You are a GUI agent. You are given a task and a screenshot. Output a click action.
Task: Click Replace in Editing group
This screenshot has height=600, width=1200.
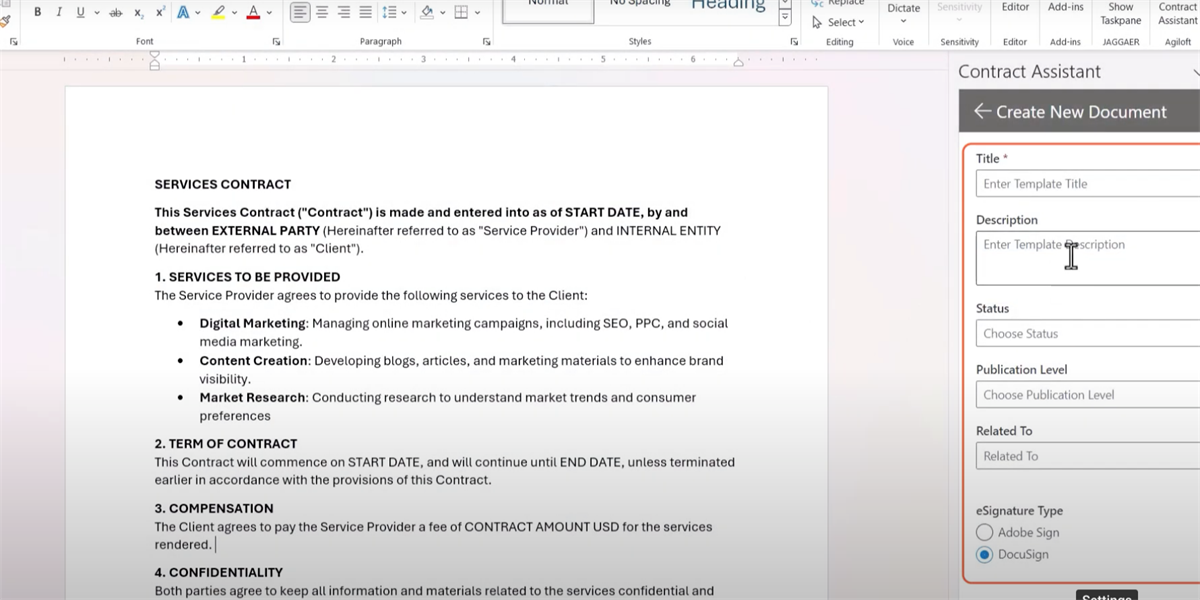838,4
